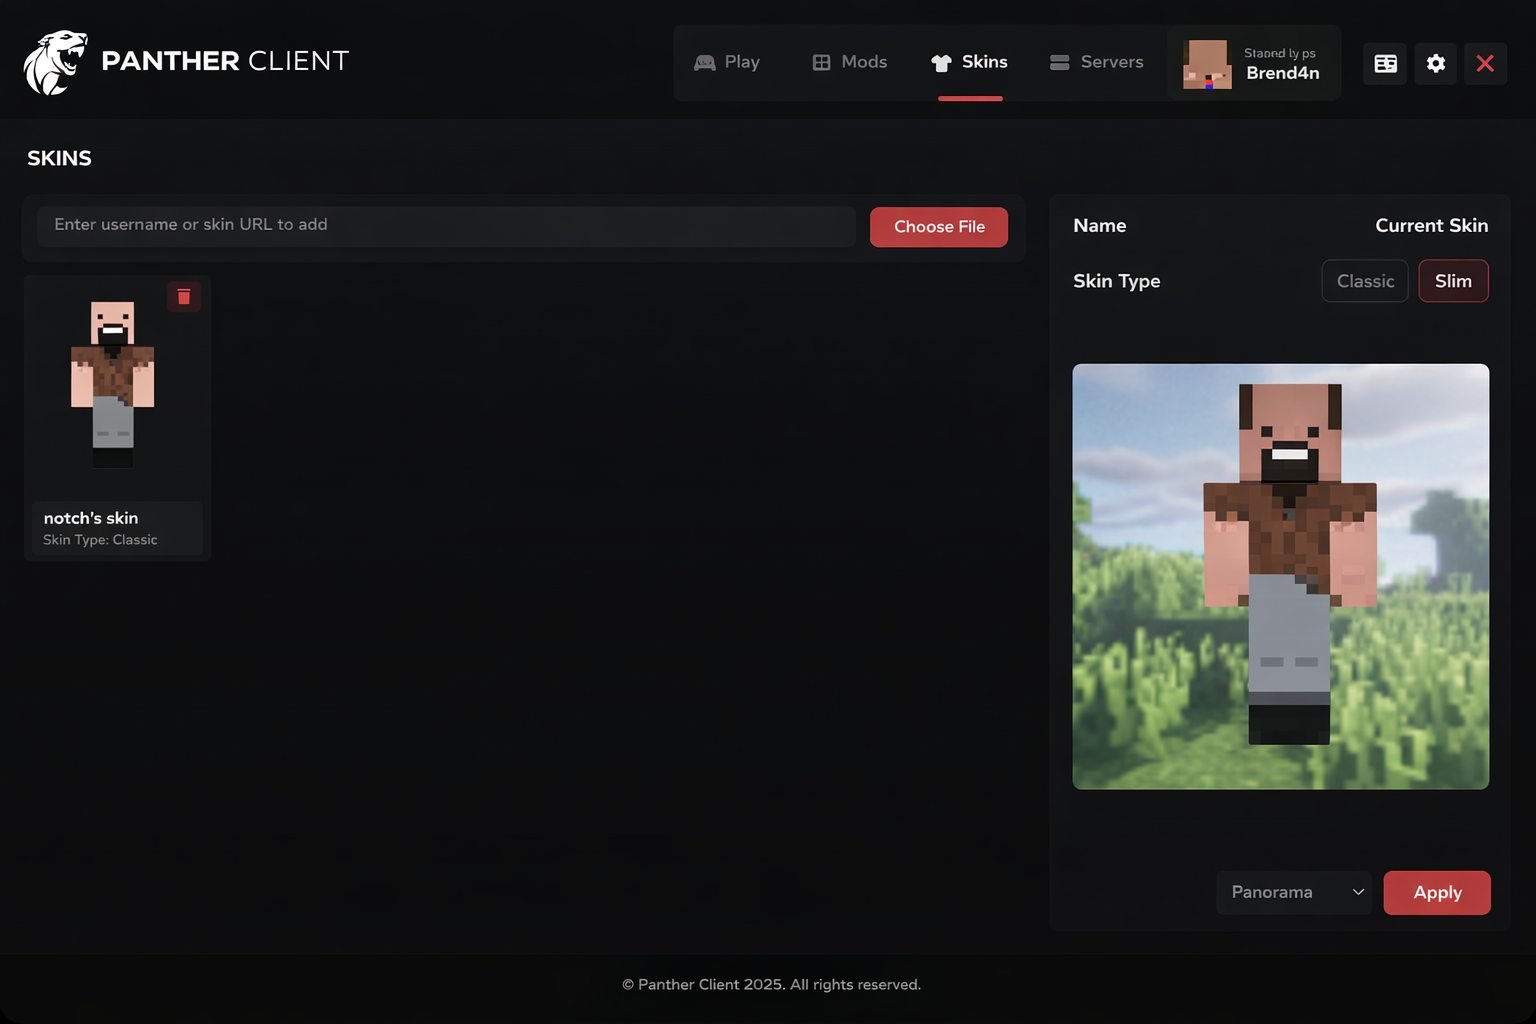Image resolution: width=1536 pixels, height=1024 pixels.
Task: Open the Mods section via the grid icon
Action: 820,62
